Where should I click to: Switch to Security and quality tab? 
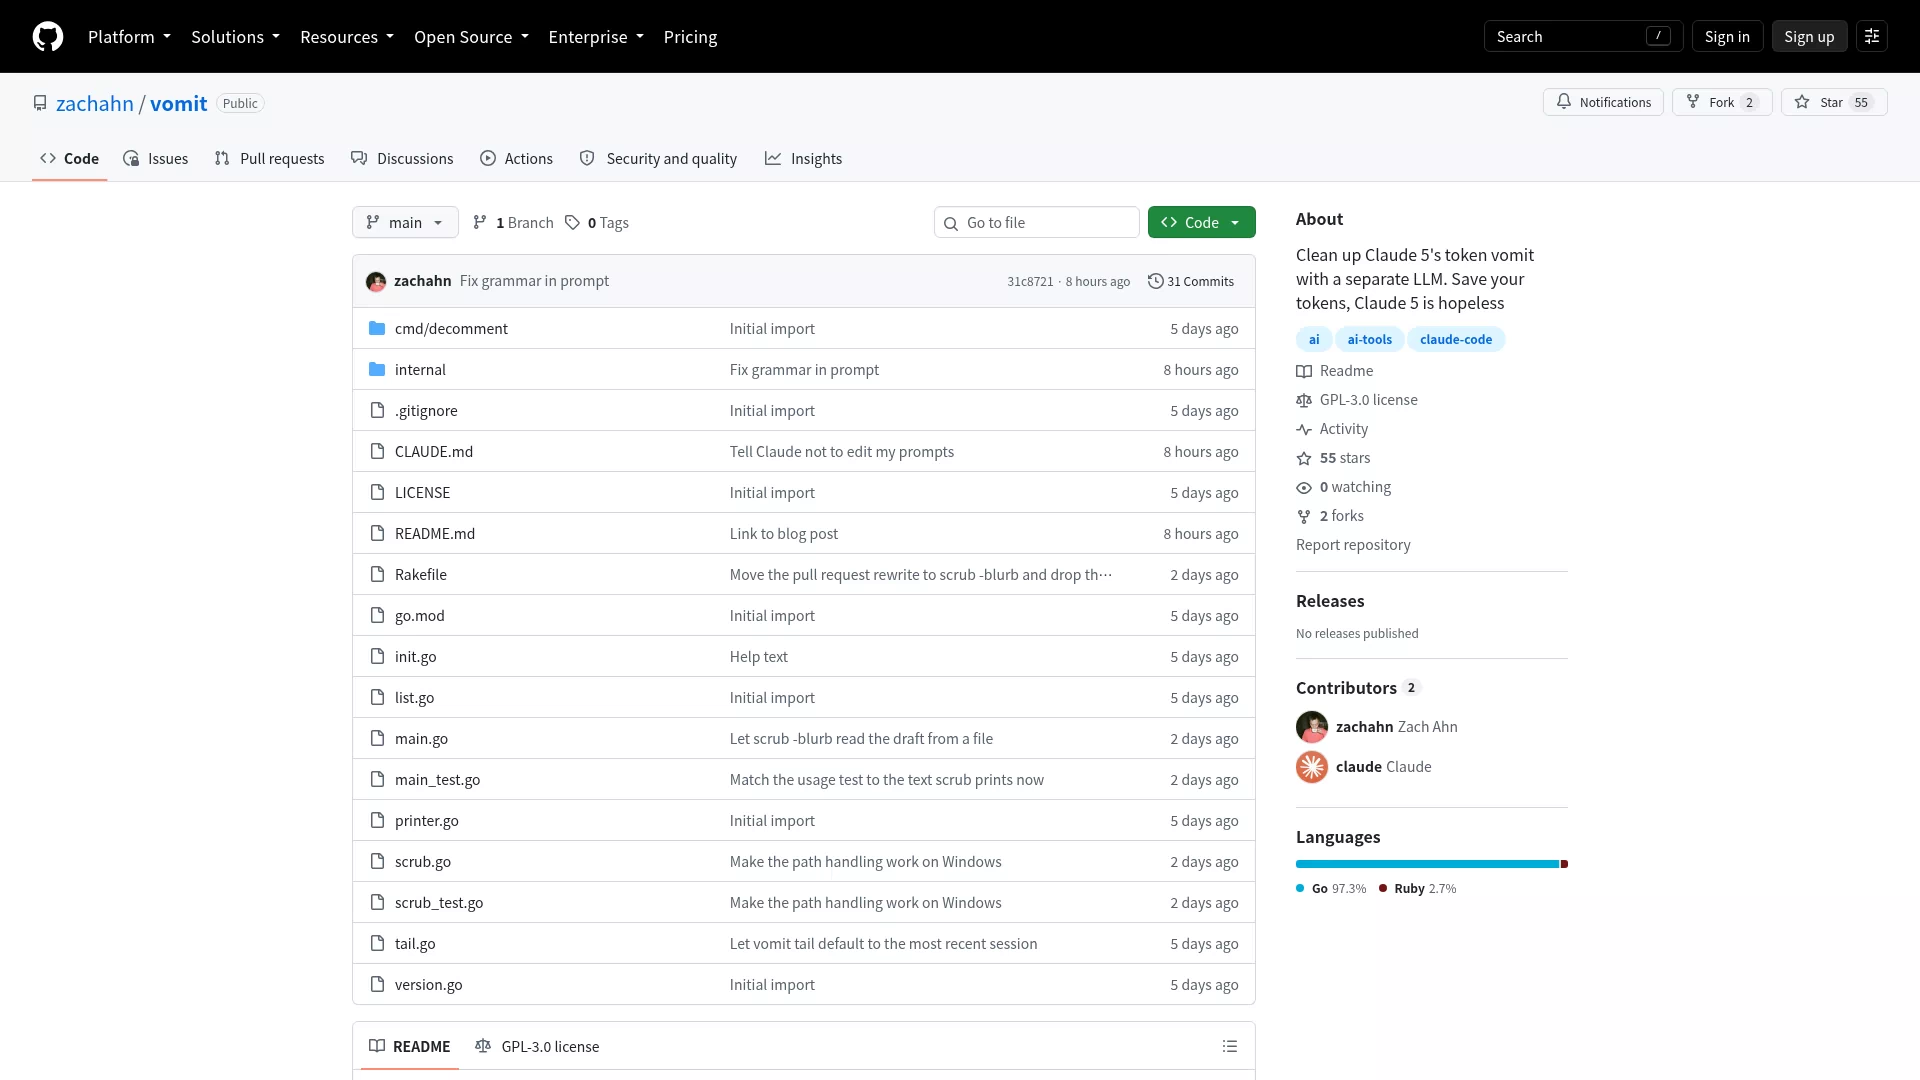click(x=658, y=159)
